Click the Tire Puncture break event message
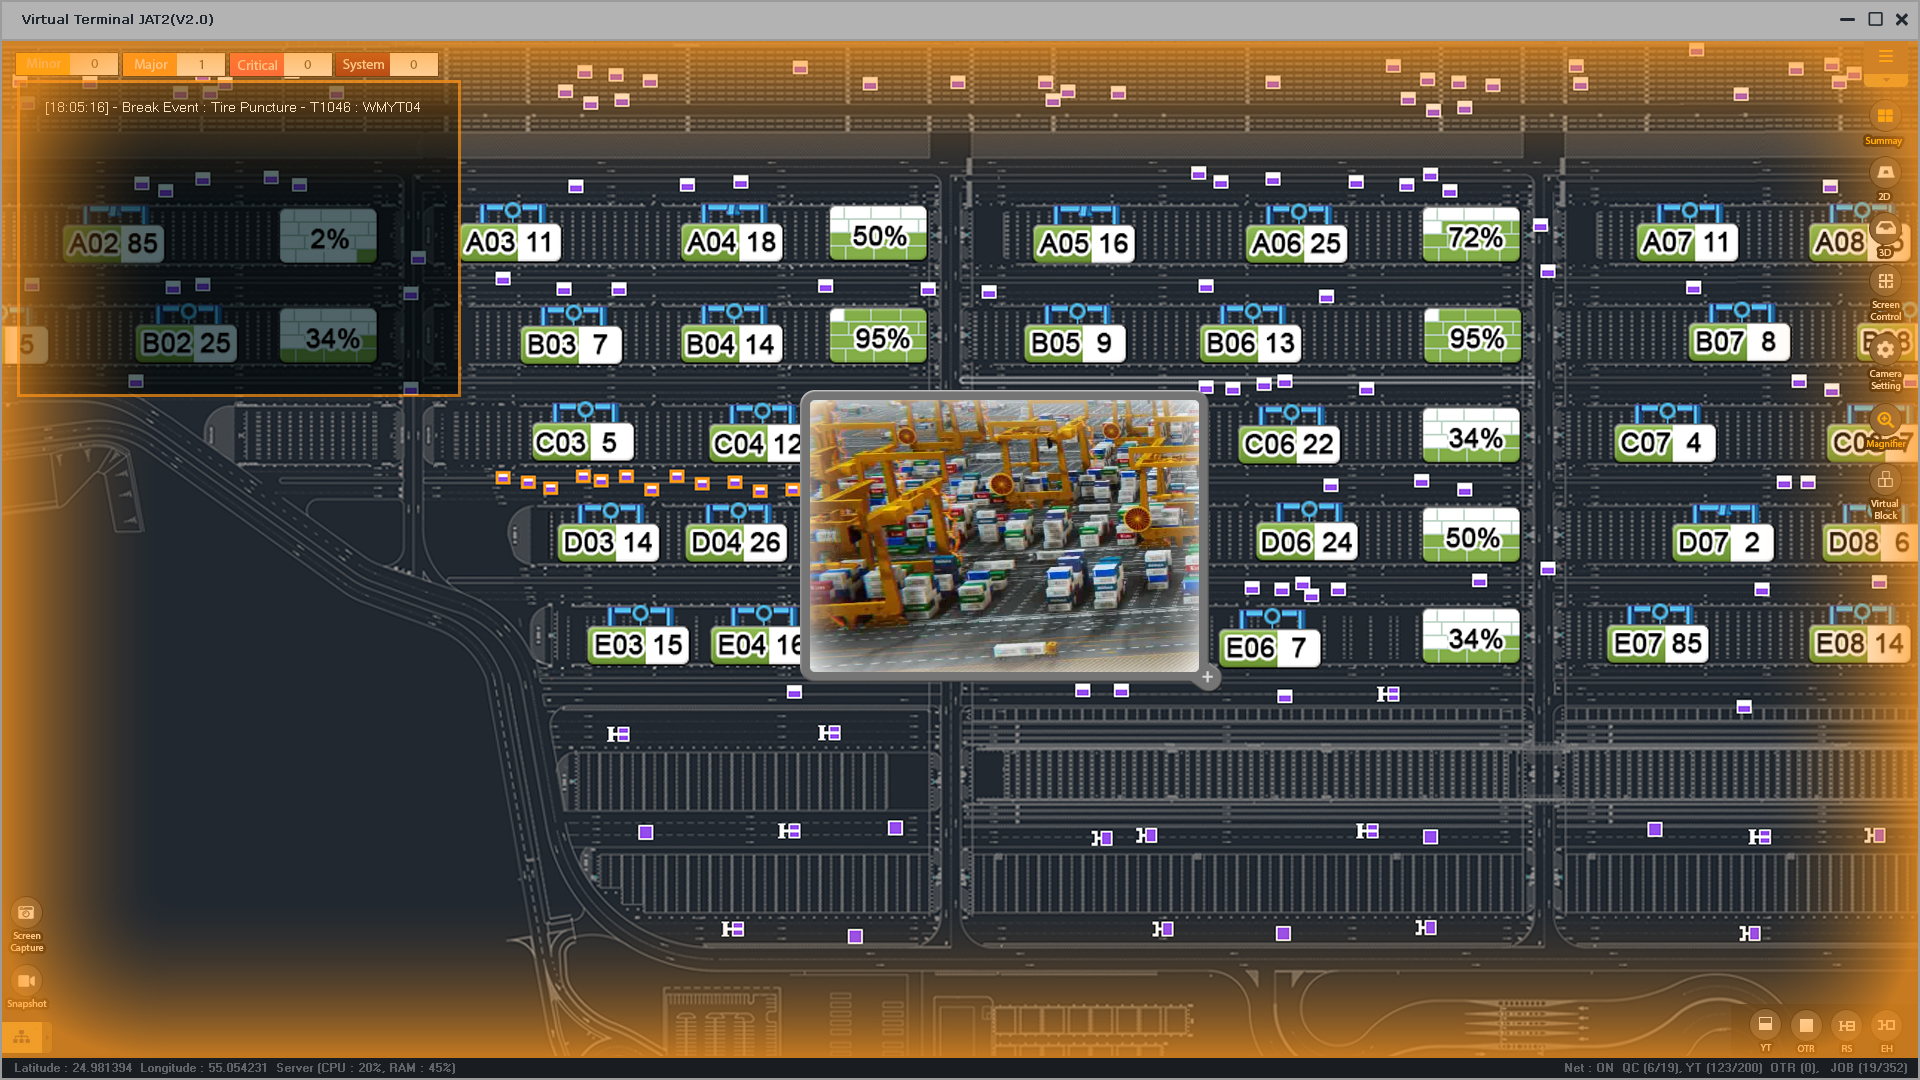 click(232, 107)
